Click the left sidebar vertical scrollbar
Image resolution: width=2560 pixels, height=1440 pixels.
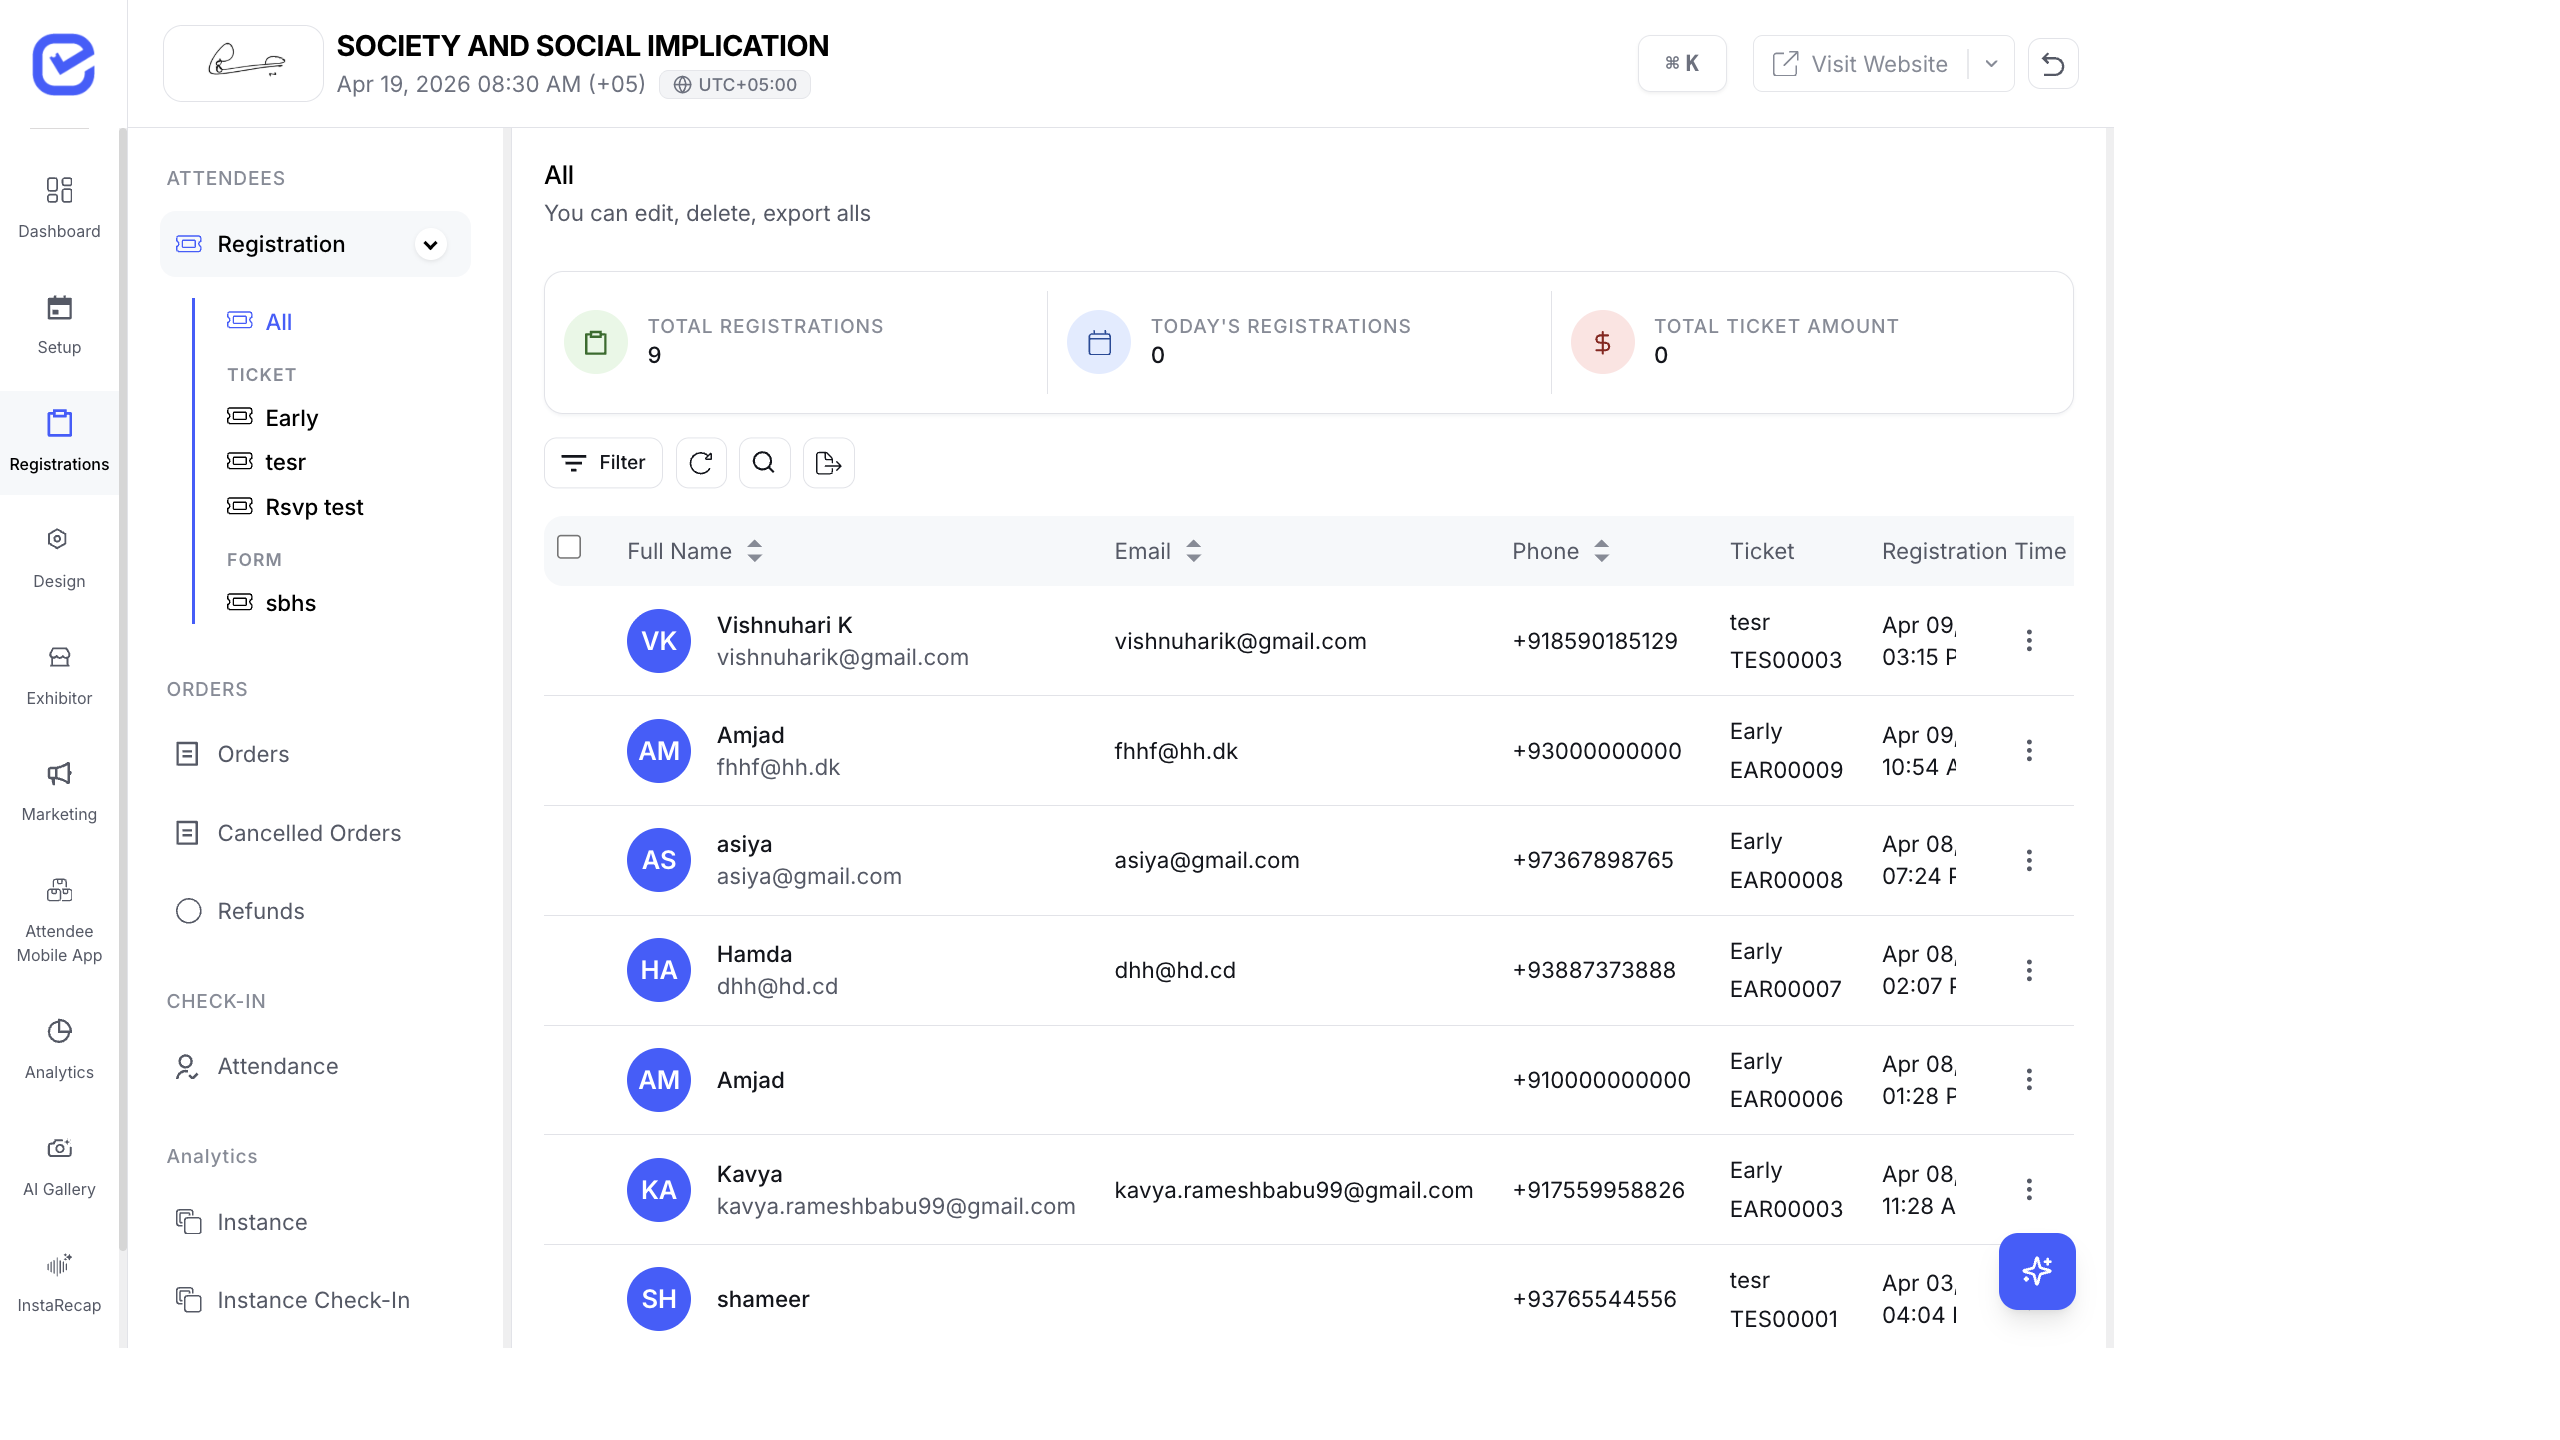(123, 690)
